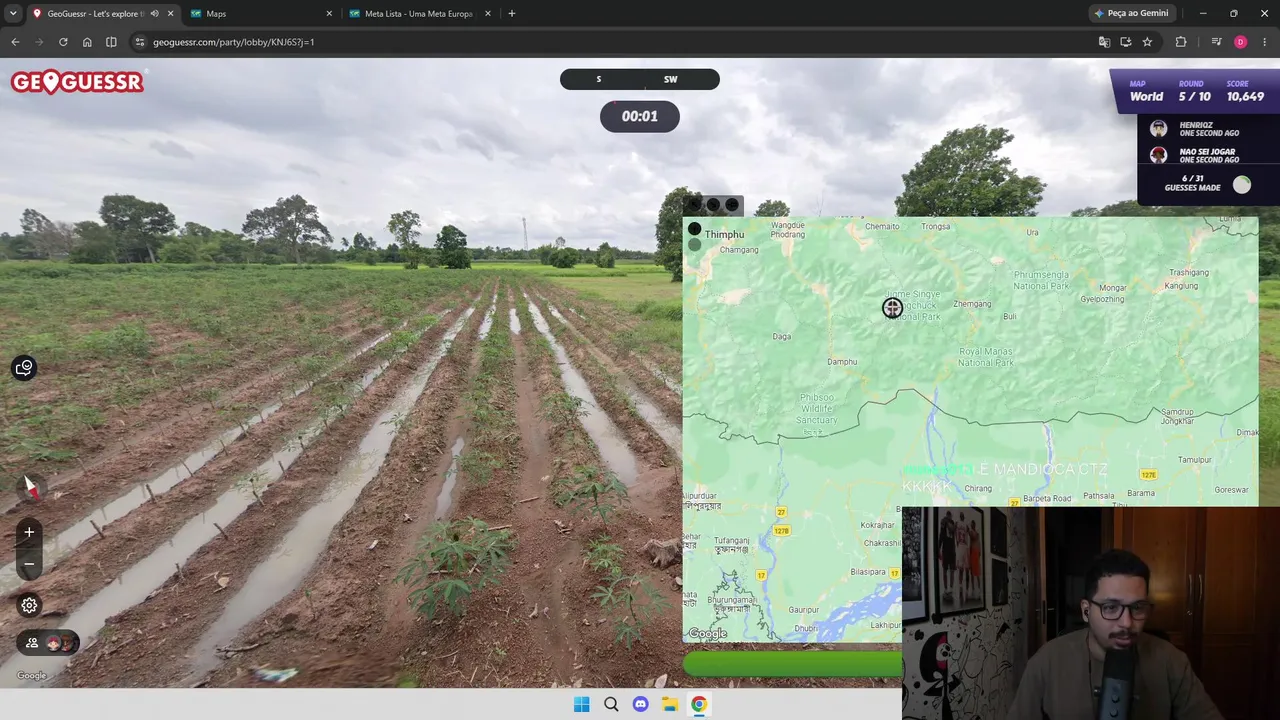1280x720 pixels.
Task: Pin the guess map open
Action: point(732,205)
